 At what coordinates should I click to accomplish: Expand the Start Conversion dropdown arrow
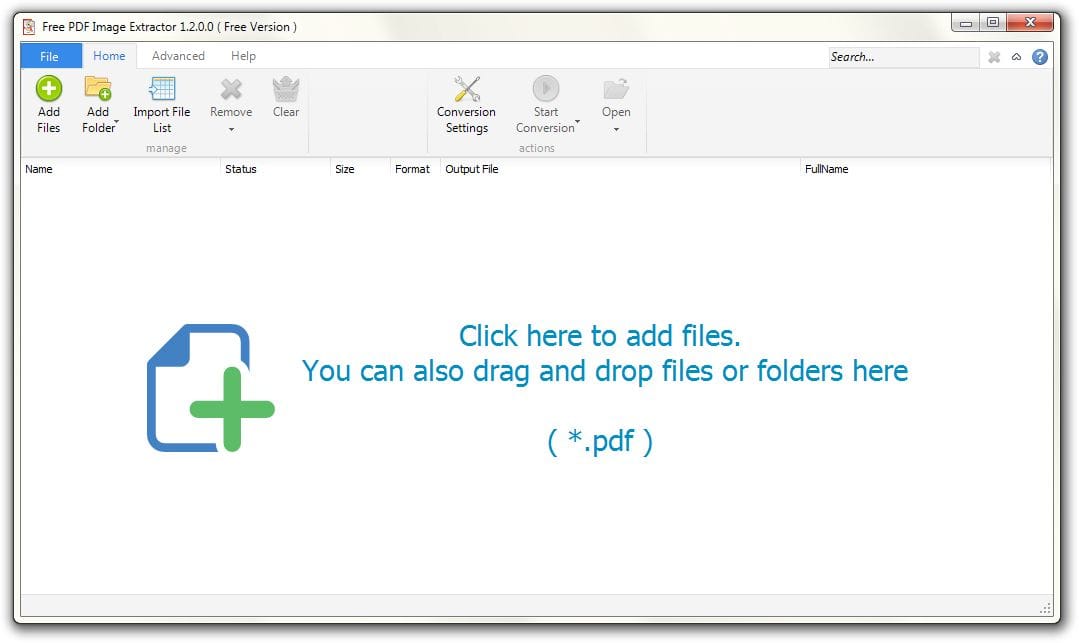tap(577, 122)
